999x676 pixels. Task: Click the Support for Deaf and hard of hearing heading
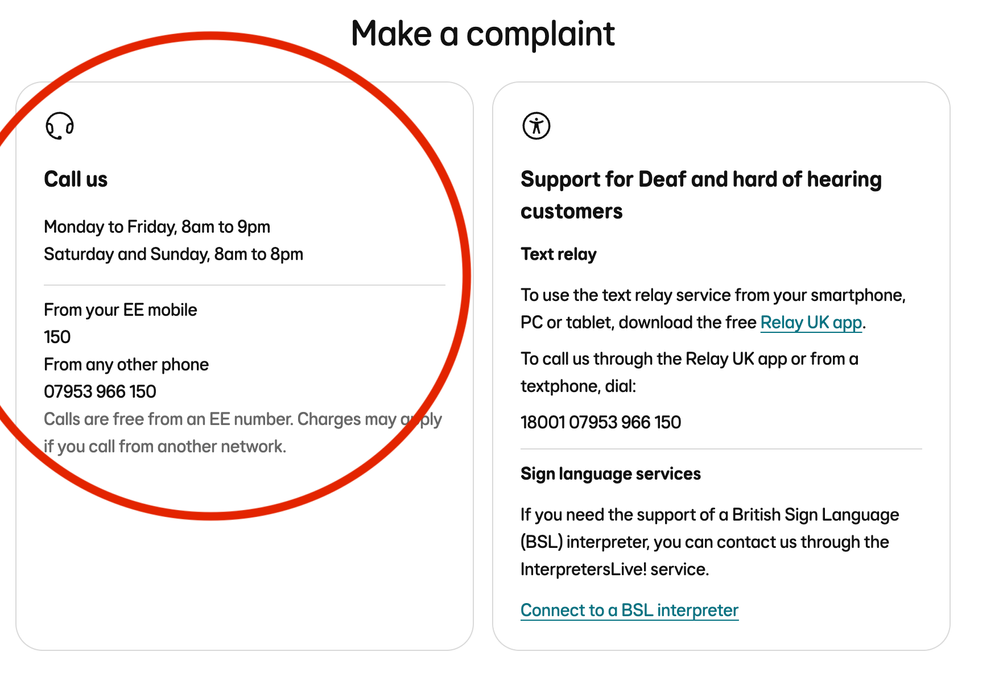[x=701, y=195]
